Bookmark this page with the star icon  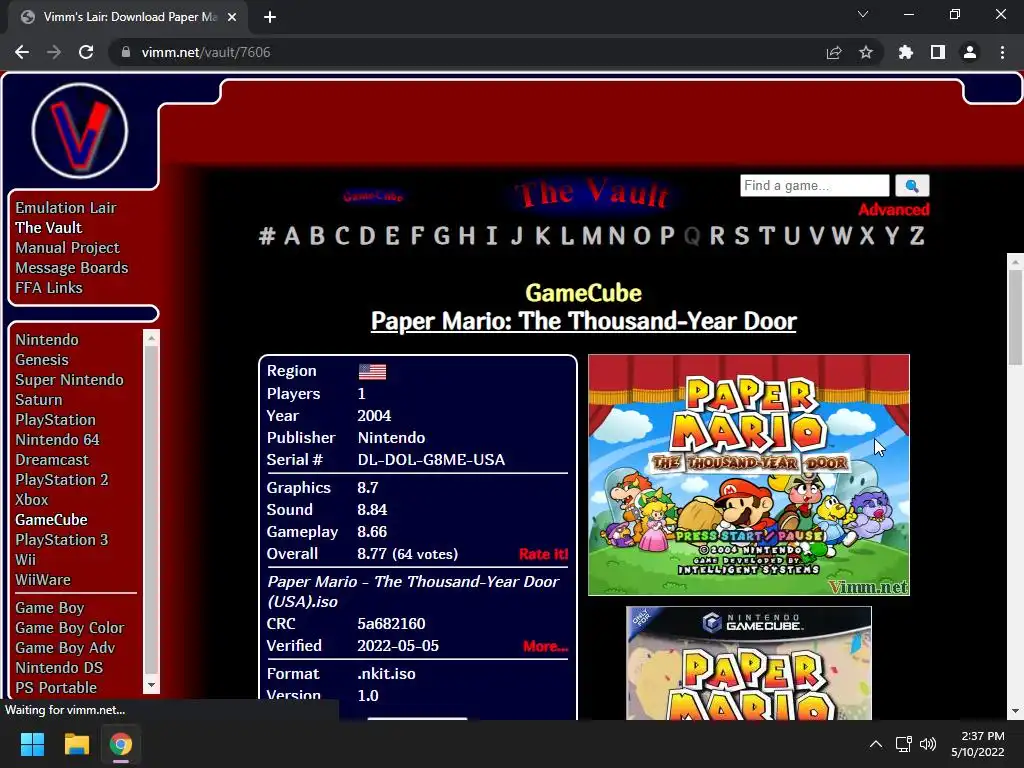(865, 52)
